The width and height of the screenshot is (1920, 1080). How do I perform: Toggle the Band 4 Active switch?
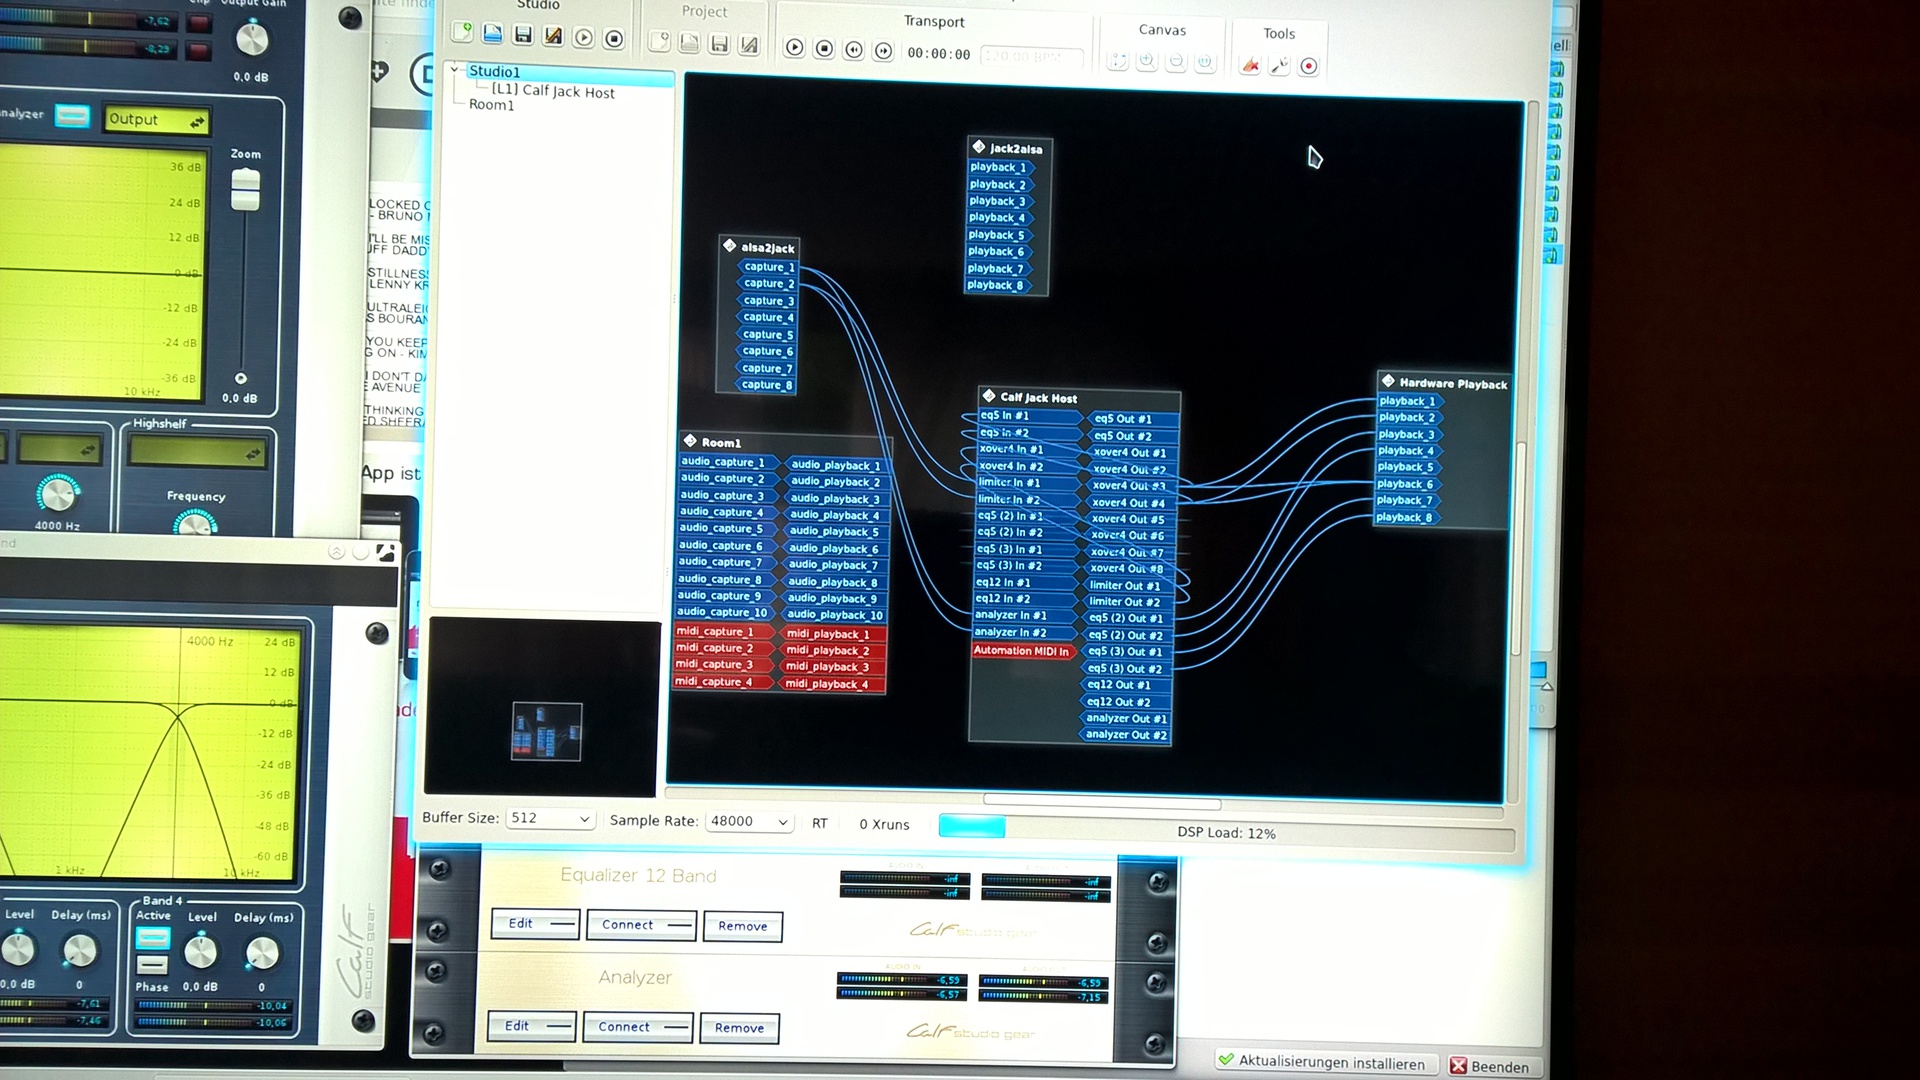pos(152,938)
